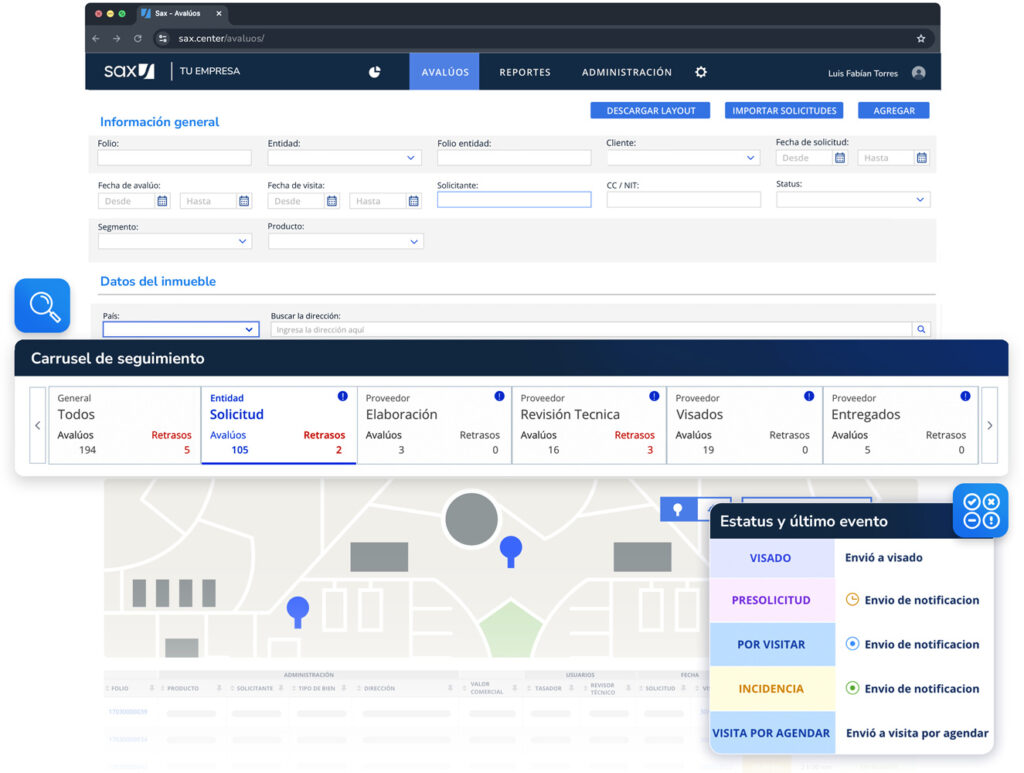The width and height of the screenshot is (1024, 773).
Task: Expand the Segmento dropdown
Action: click(175, 241)
